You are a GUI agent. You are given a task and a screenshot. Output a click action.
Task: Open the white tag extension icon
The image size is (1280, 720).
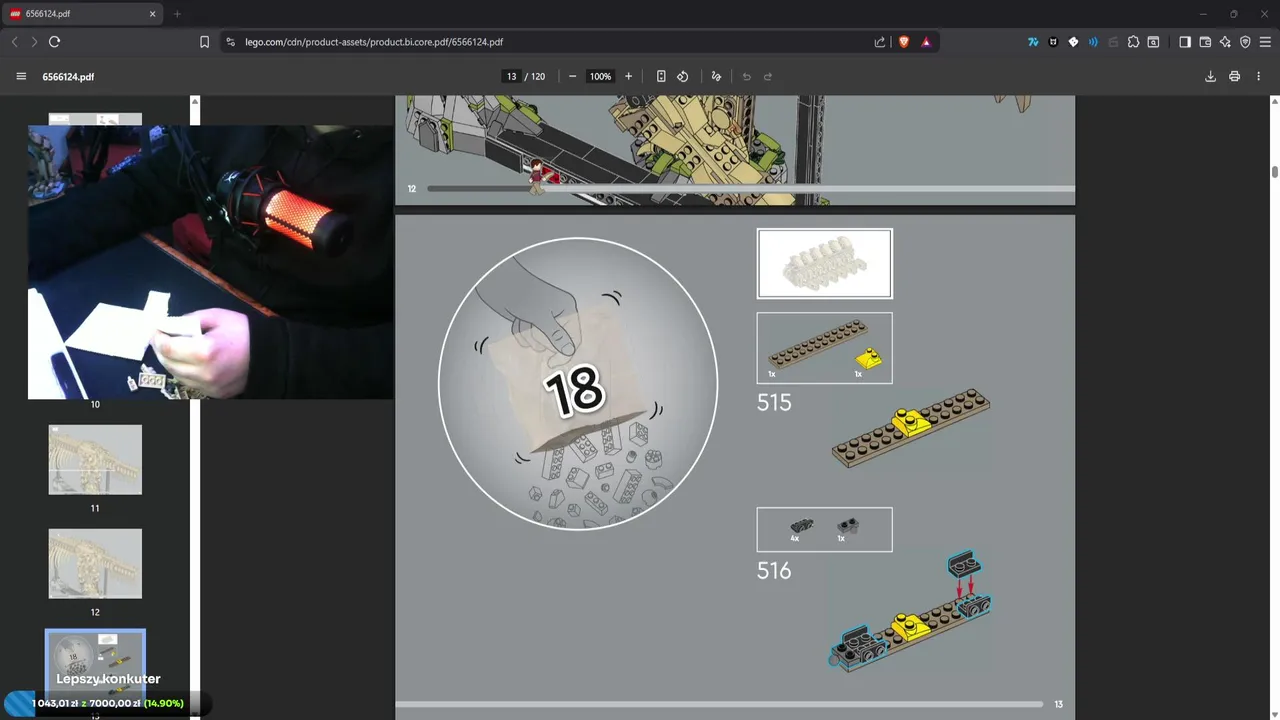click(x=1073, y=42)
